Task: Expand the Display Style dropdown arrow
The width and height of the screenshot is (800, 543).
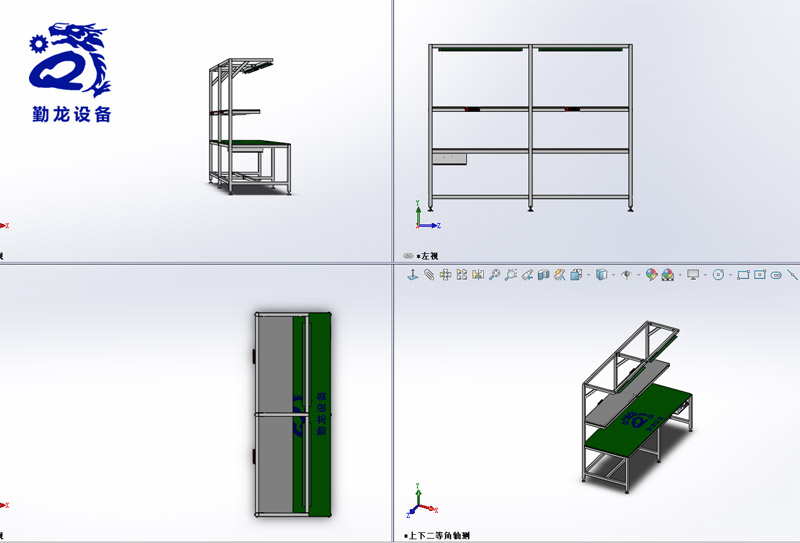Action: [613, 274]
